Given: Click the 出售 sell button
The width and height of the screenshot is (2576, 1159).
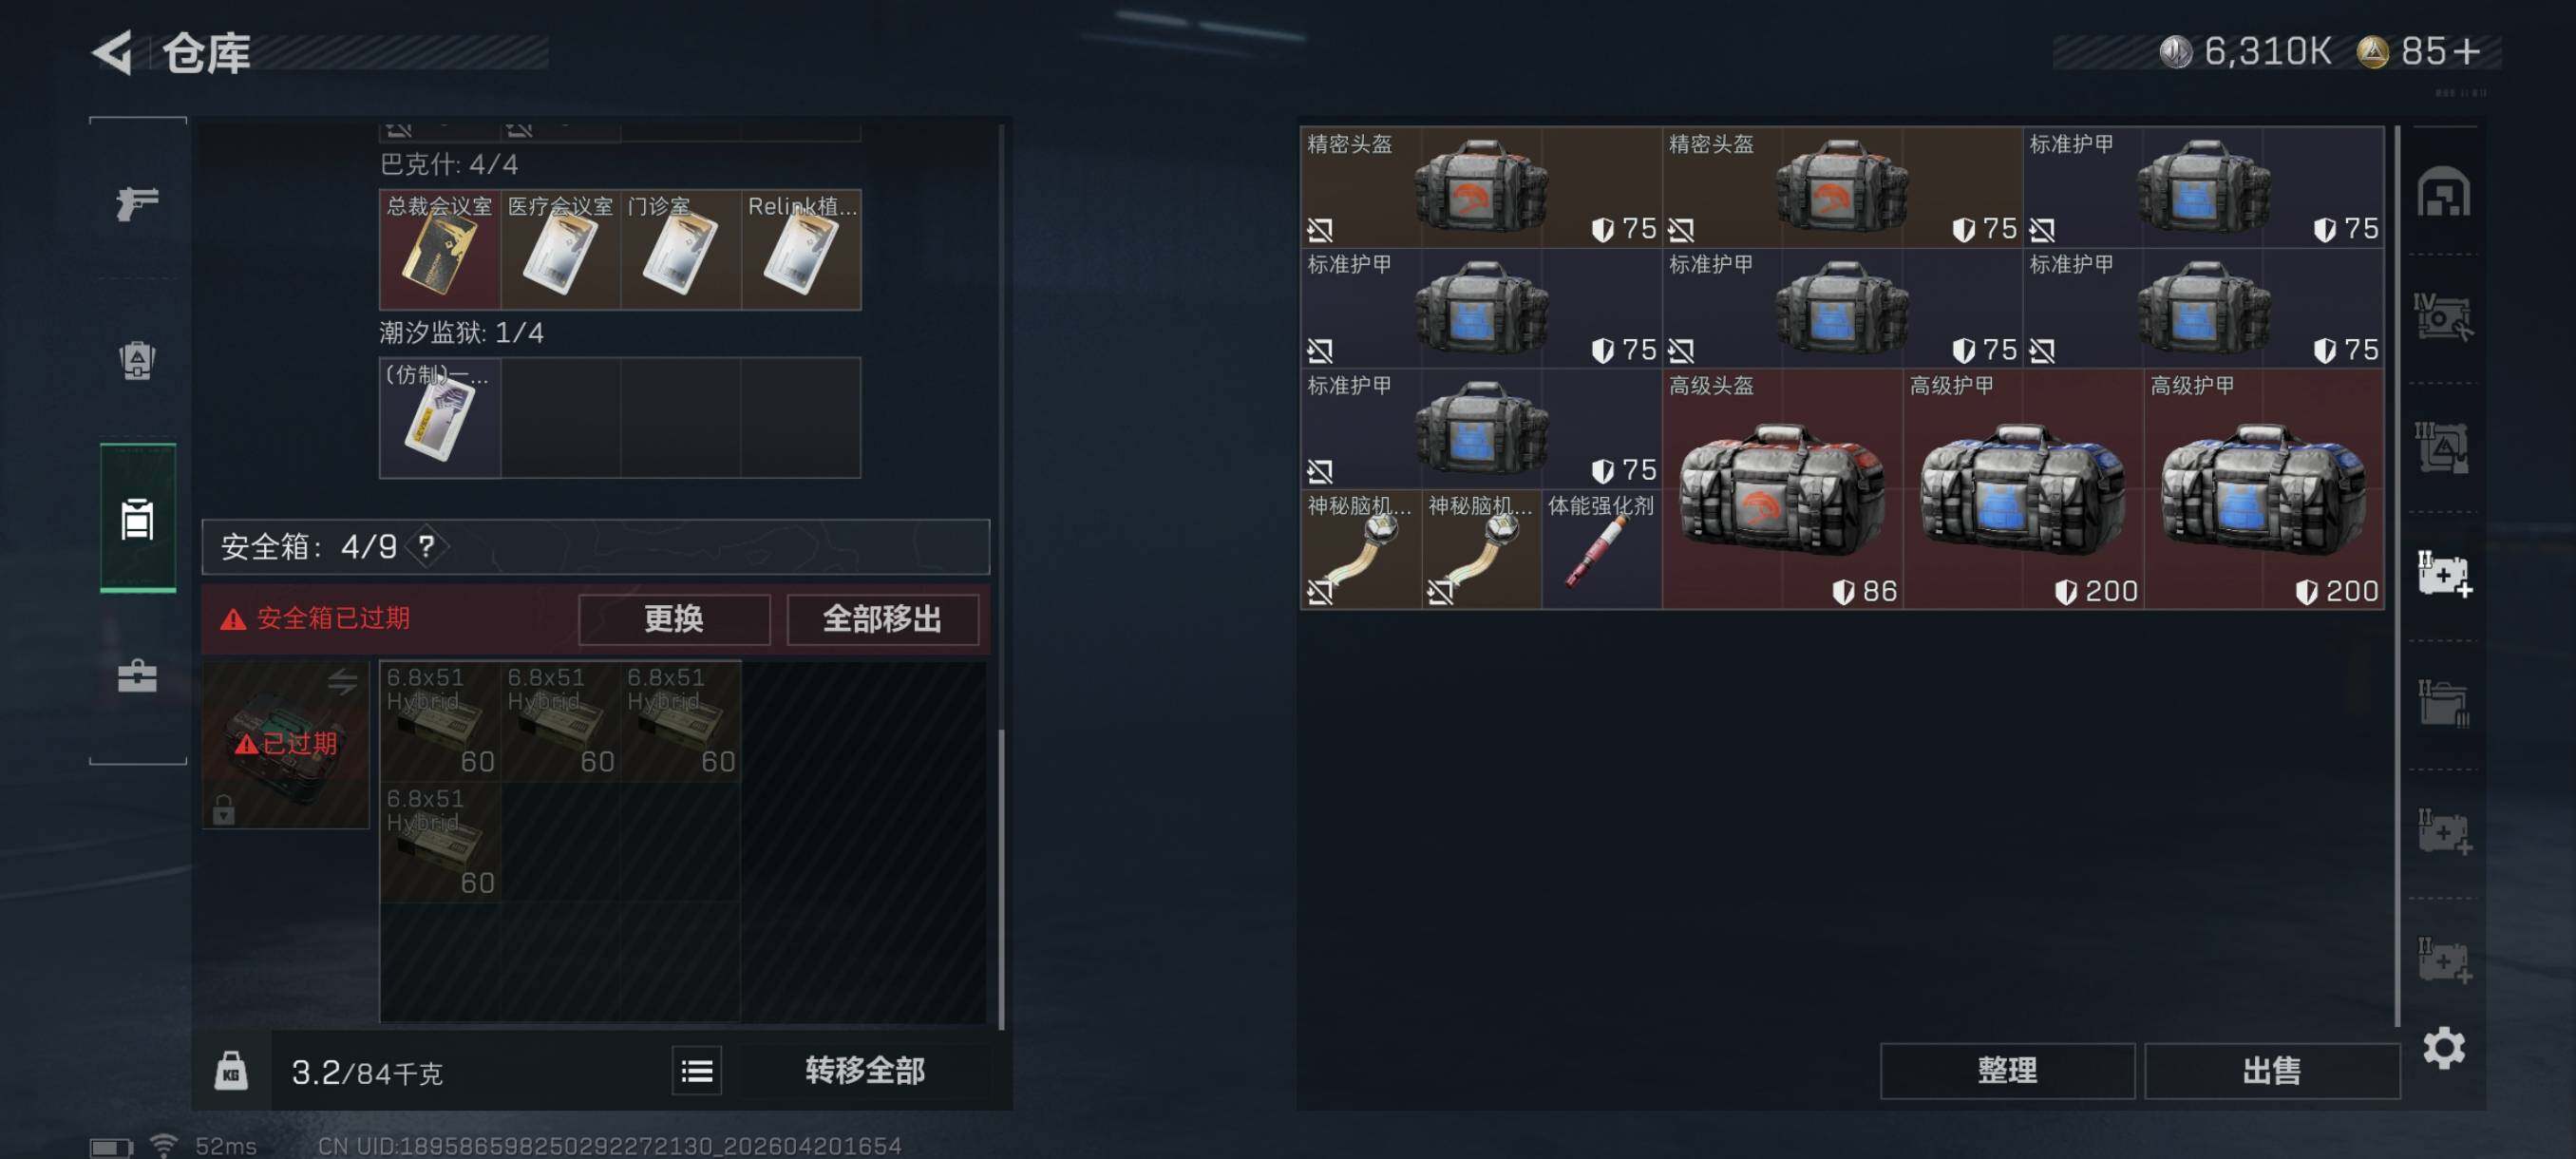Looking at the screenshot, I should (x=2271, y=1071).
